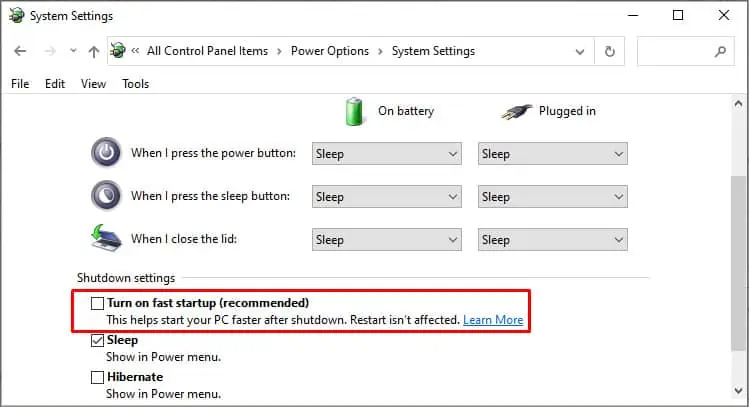Click the power button icon
Image resolution: width=749 pixels, height=407 pixels.
[x=106, y=152]
